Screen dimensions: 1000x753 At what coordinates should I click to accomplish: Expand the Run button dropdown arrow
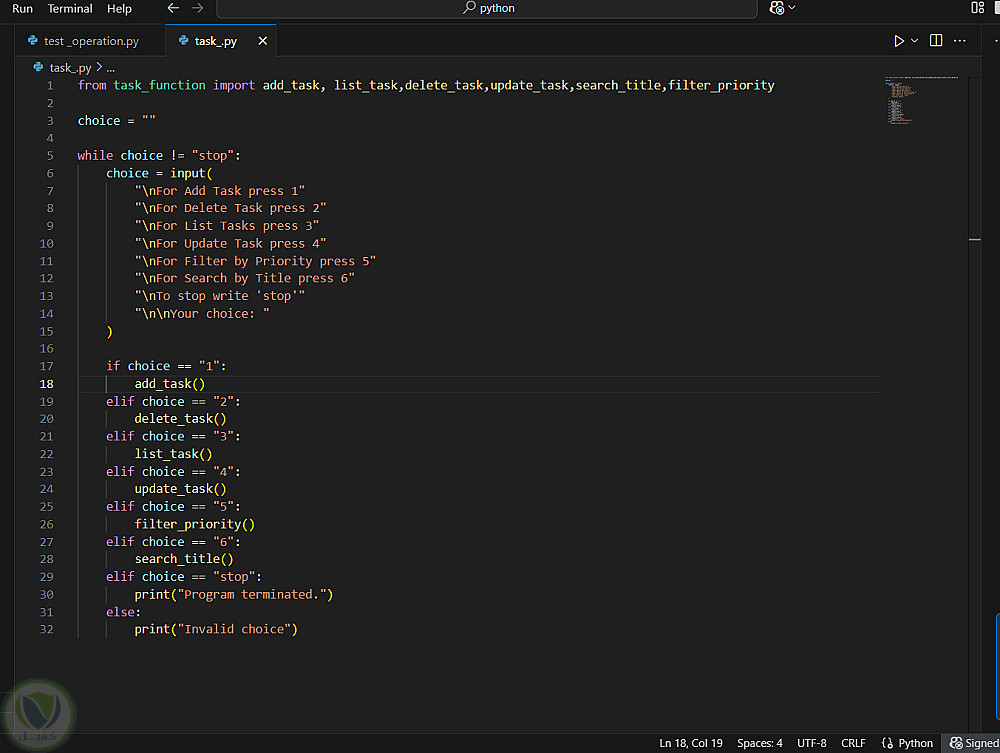pyautogui.click(x=915, y=41)
